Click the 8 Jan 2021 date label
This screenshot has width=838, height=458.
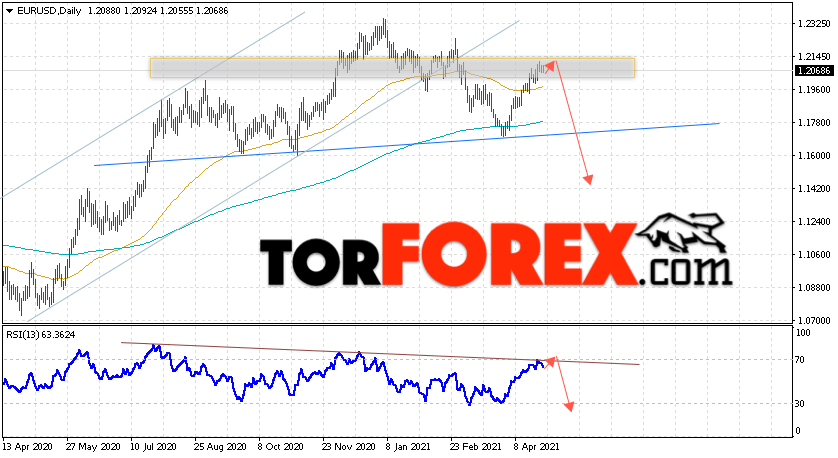click(408, 446)
